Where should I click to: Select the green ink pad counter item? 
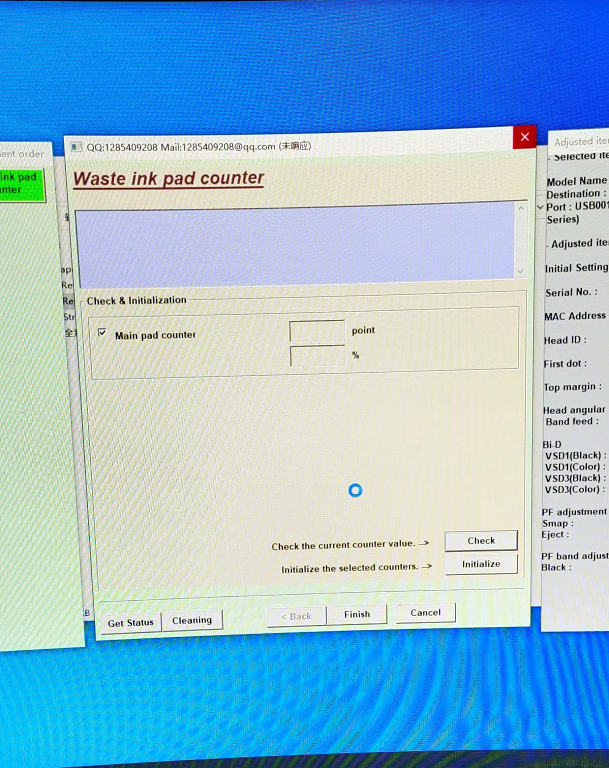tap(20, 183)
